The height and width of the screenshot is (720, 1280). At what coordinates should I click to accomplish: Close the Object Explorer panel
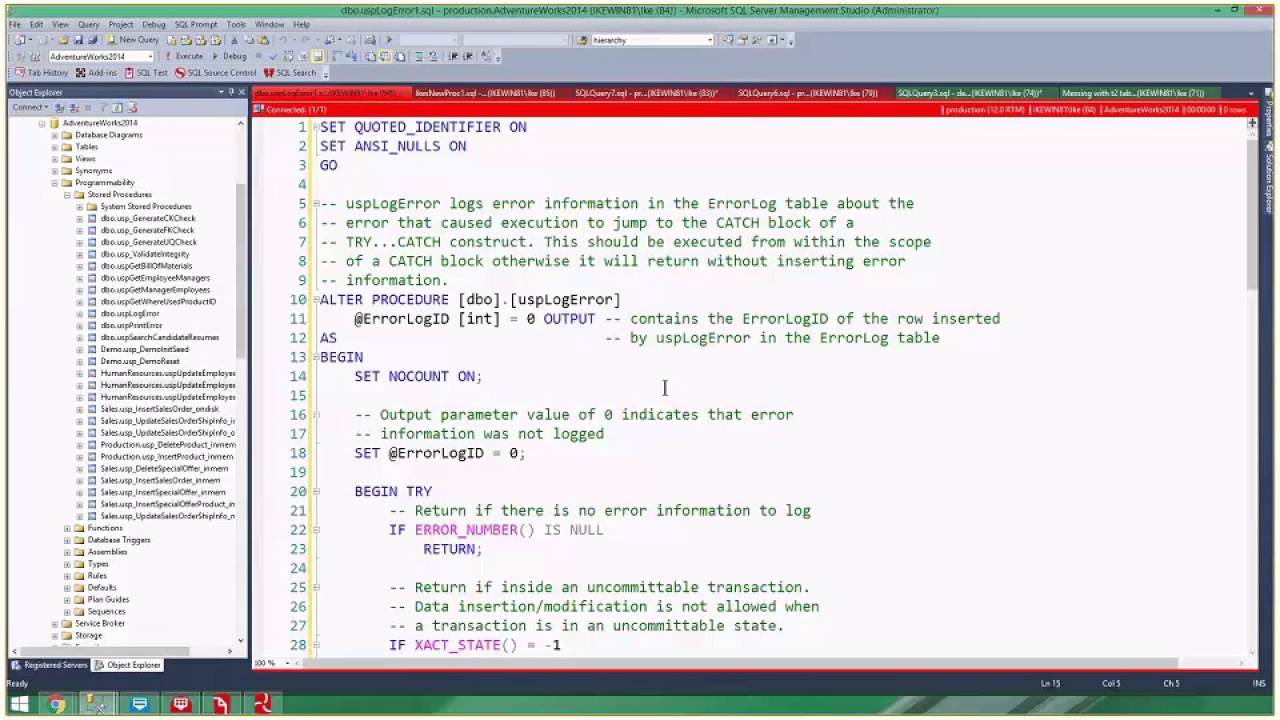242,92
